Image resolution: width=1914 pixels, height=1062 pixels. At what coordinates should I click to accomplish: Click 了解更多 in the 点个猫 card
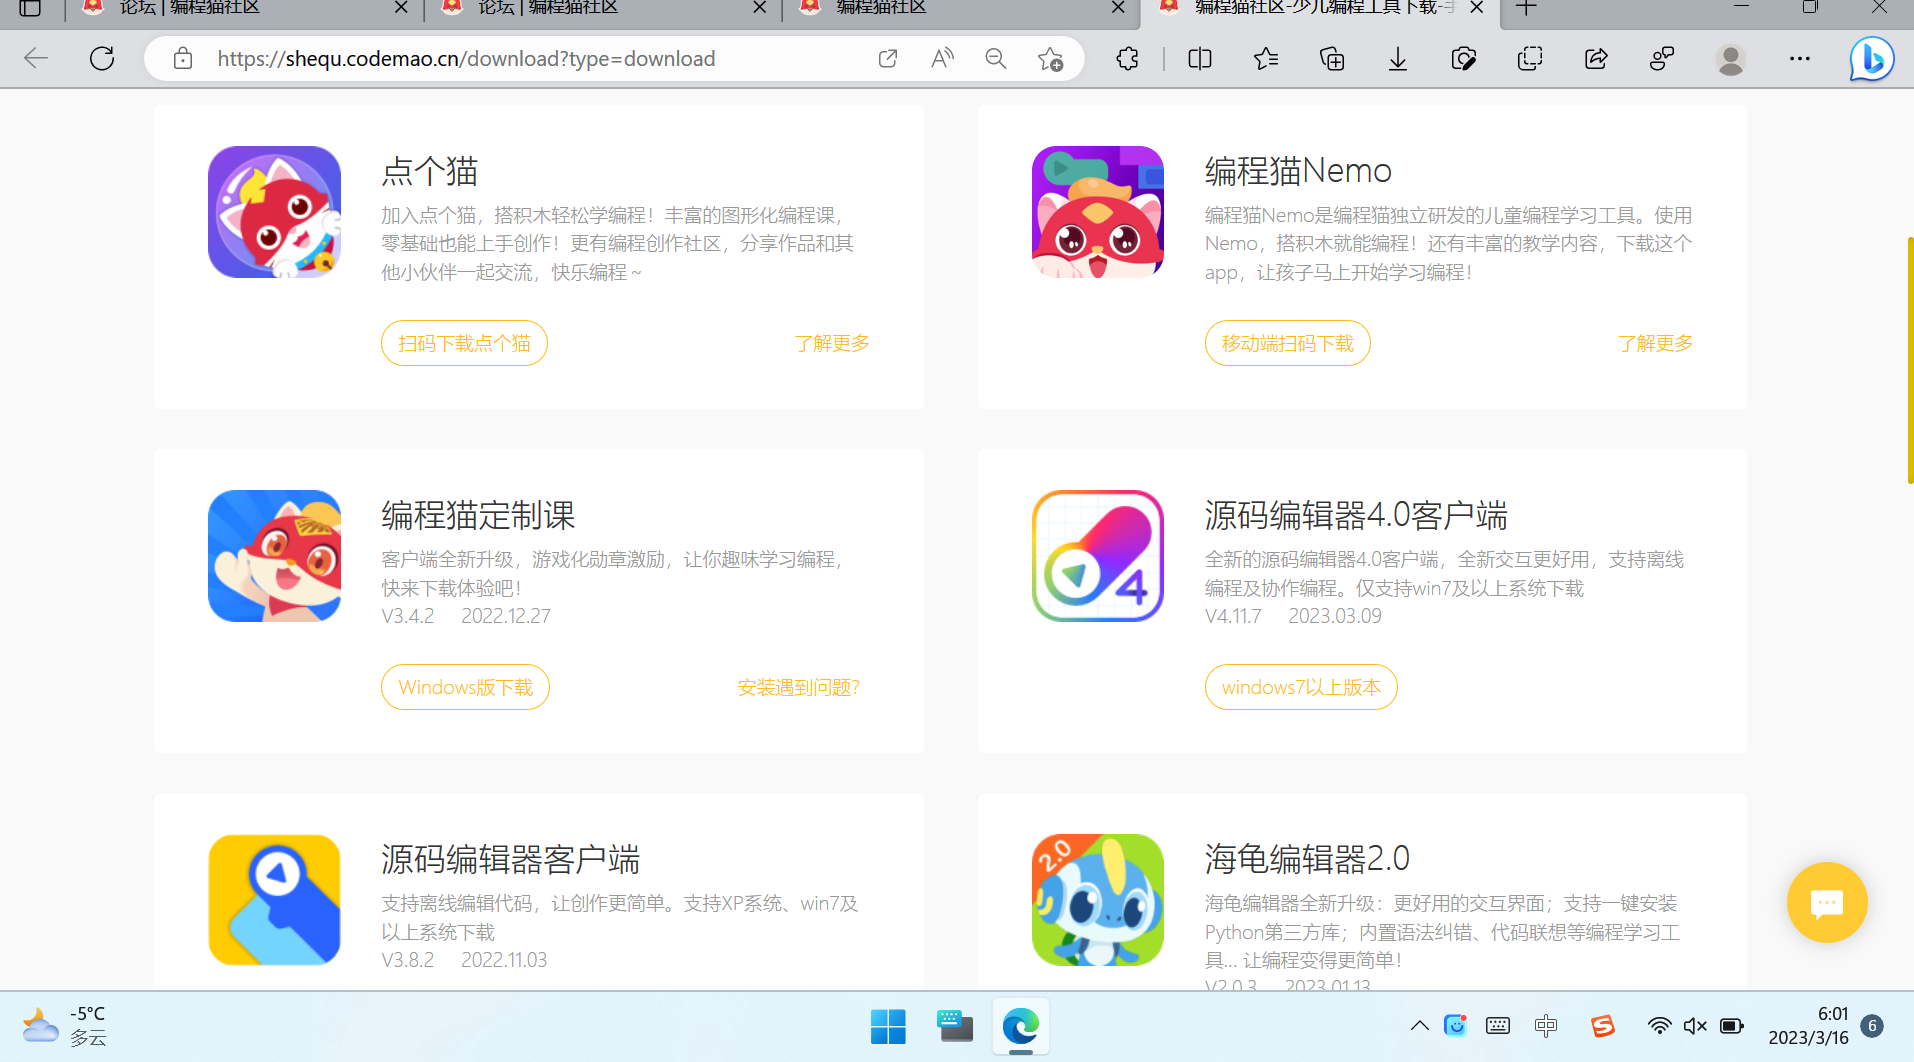tap(832, 343)
